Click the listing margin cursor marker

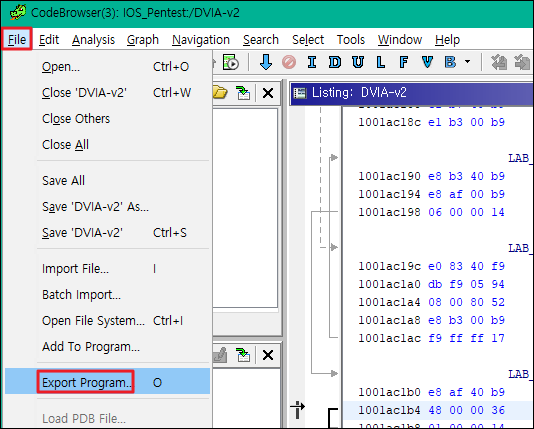(x=297, y=410)
